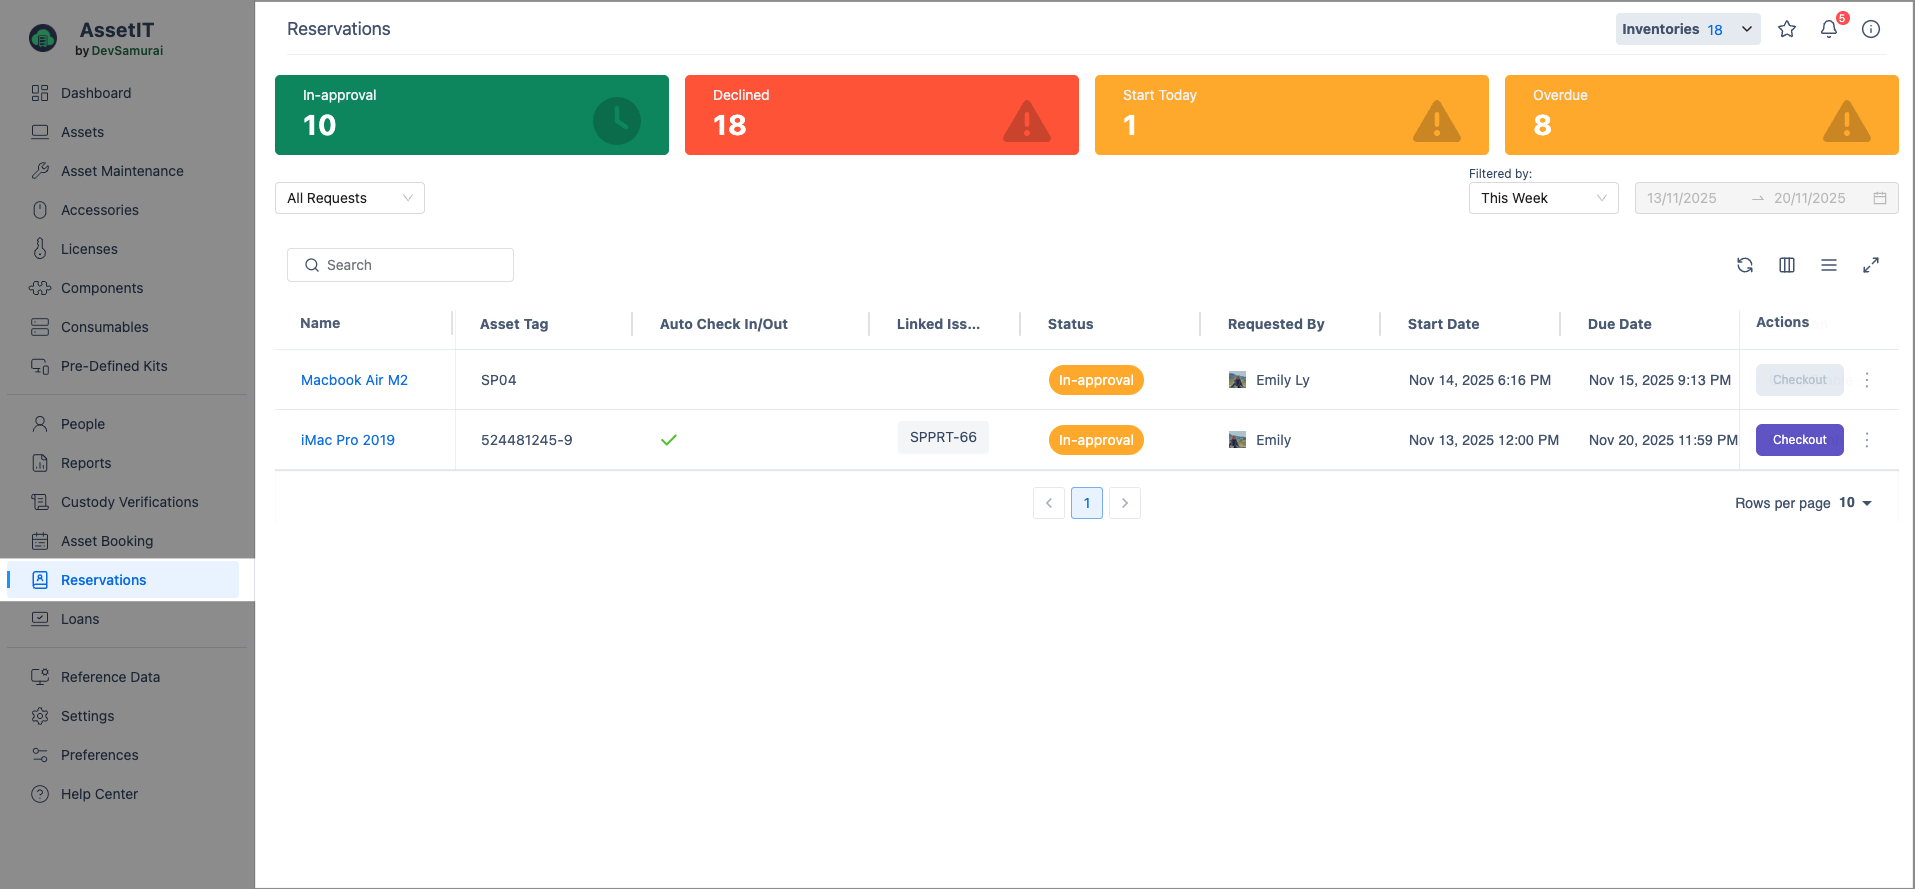The height and width of the screenshot is (889, 1915).
Task: Open the Macbook Air M2 link
Action: pyautogui.click(x=354, y=380)
